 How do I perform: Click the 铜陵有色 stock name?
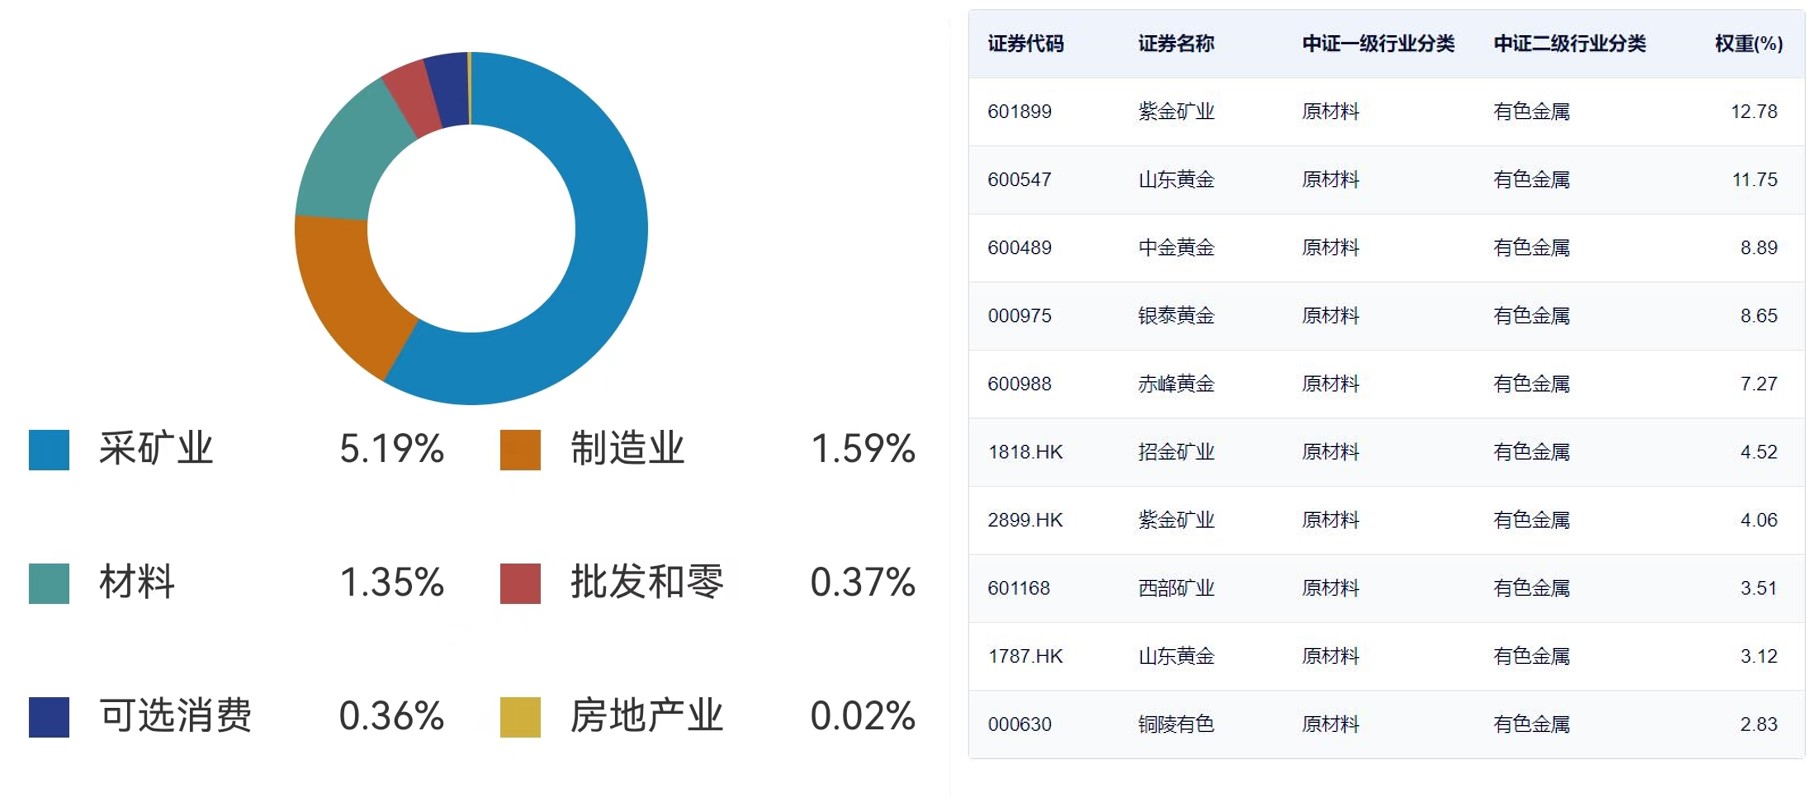(x=1176, y=724)
